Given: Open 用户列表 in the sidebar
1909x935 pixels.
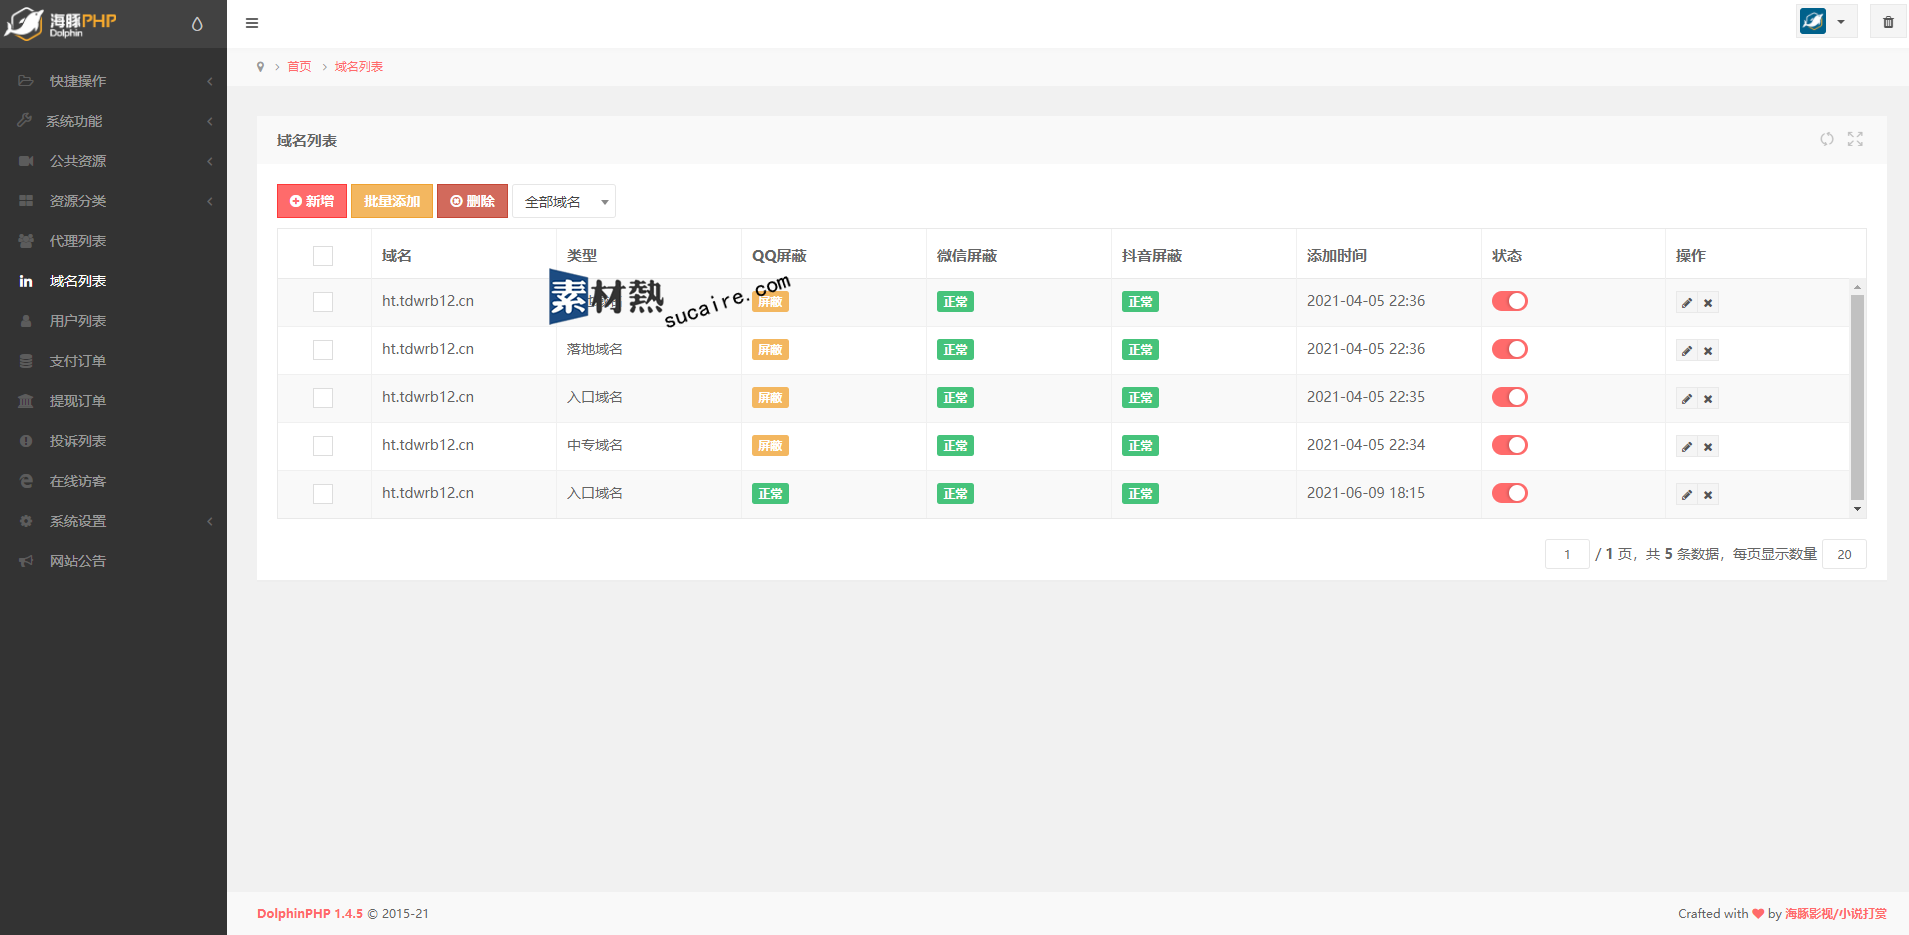Looking at the screenshot, I should (x=78, y=321).
